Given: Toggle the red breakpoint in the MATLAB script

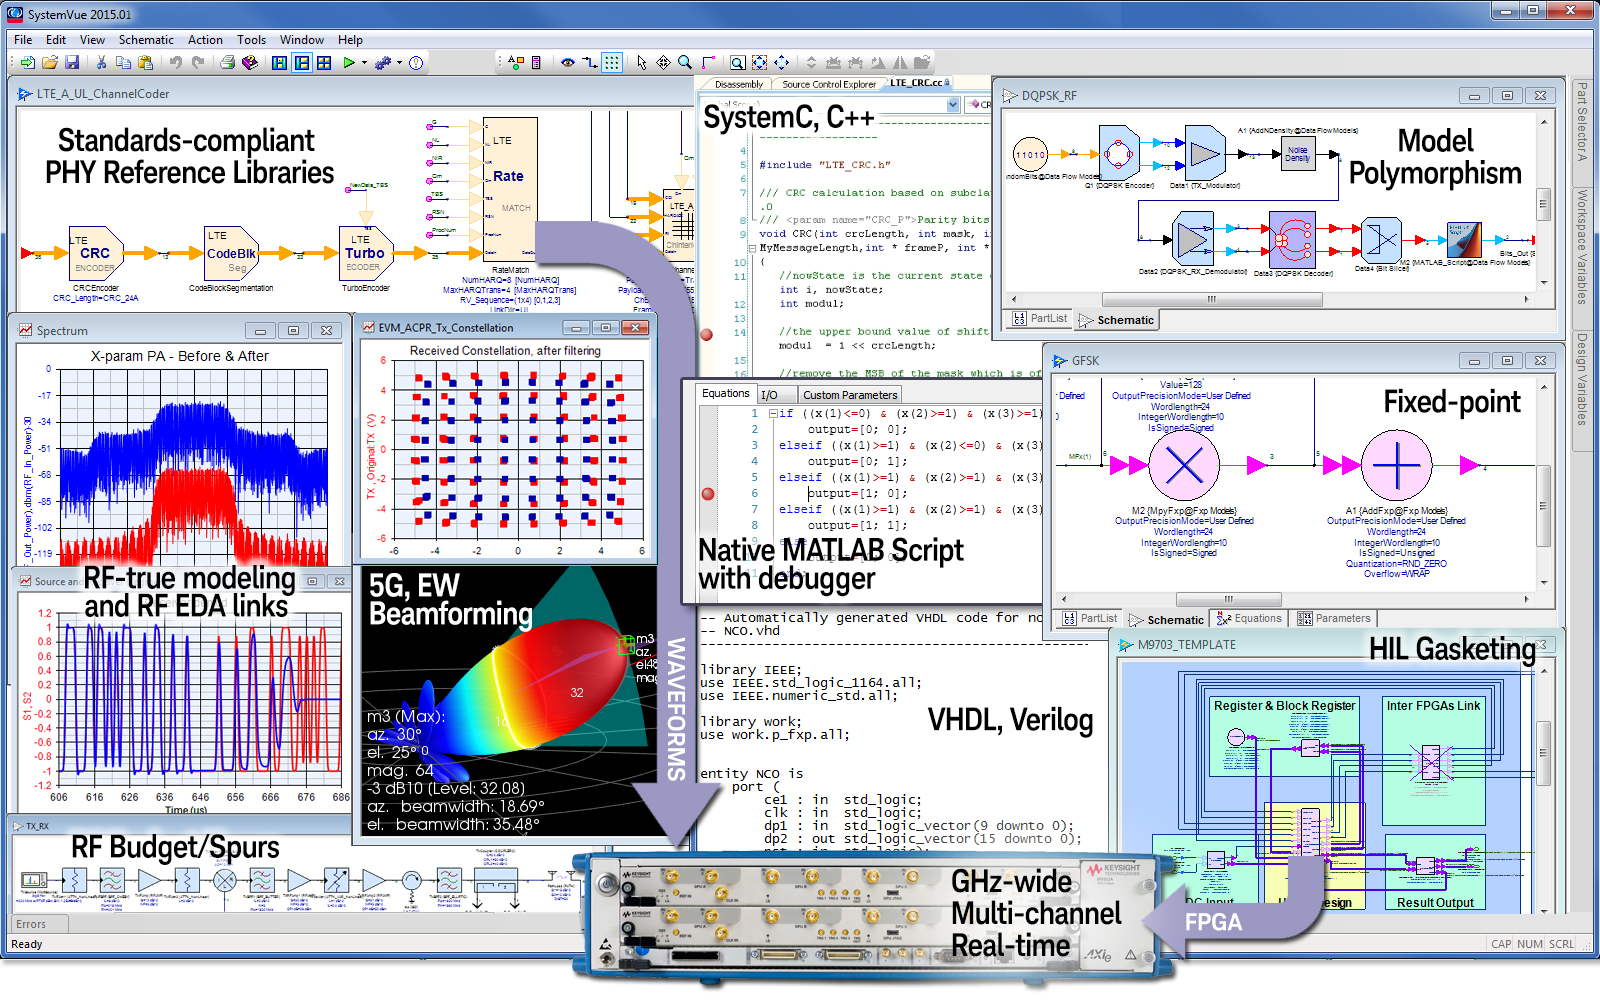Looking at the screenshot, I should click(709, 492).
